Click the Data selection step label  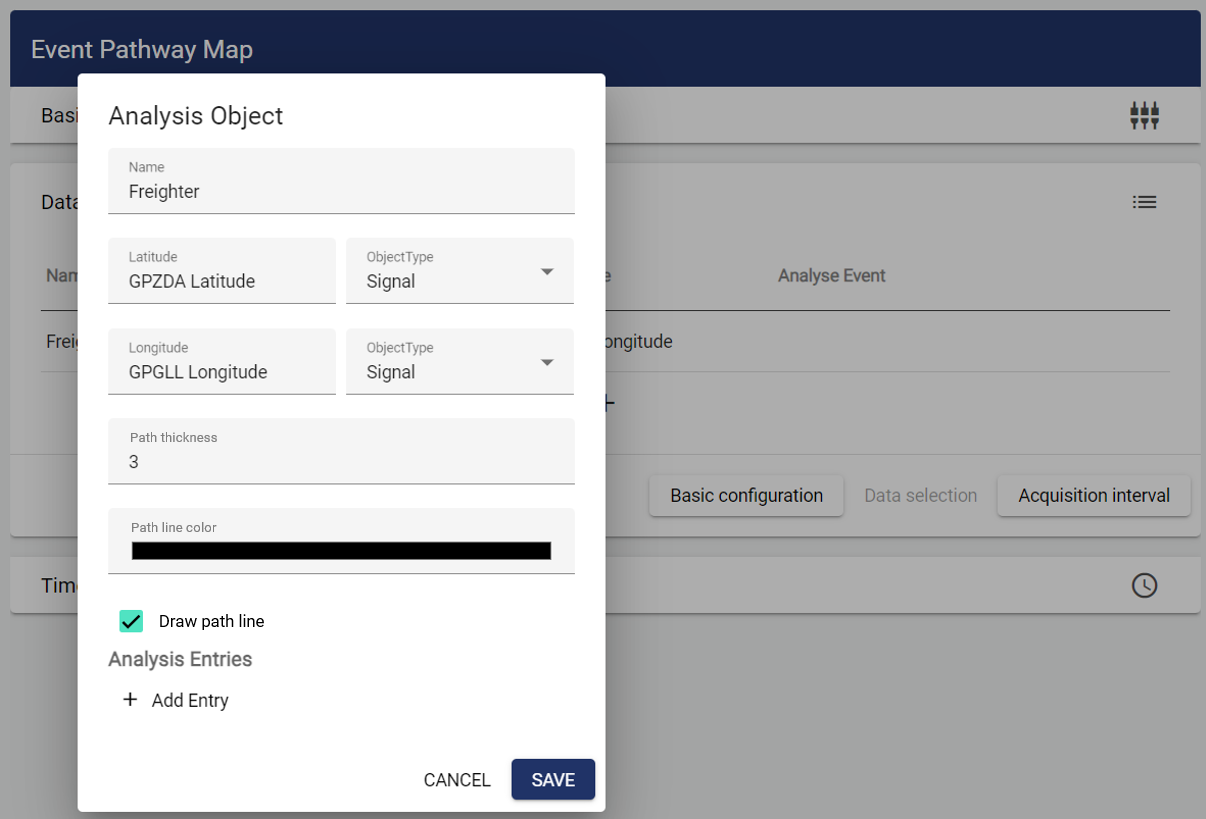pos(920,496)
